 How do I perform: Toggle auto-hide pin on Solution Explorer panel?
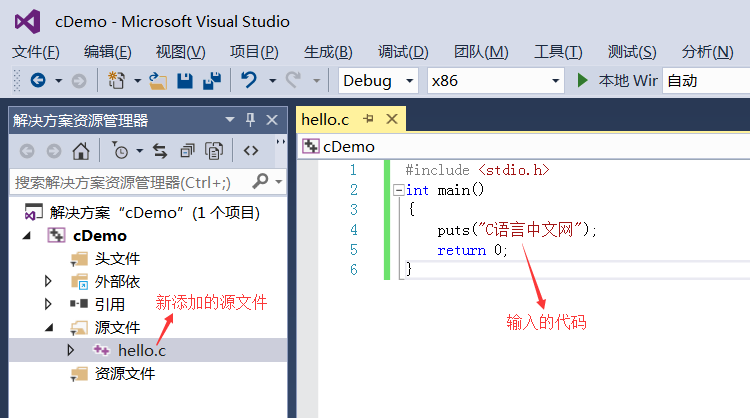[x=250, y=120]
